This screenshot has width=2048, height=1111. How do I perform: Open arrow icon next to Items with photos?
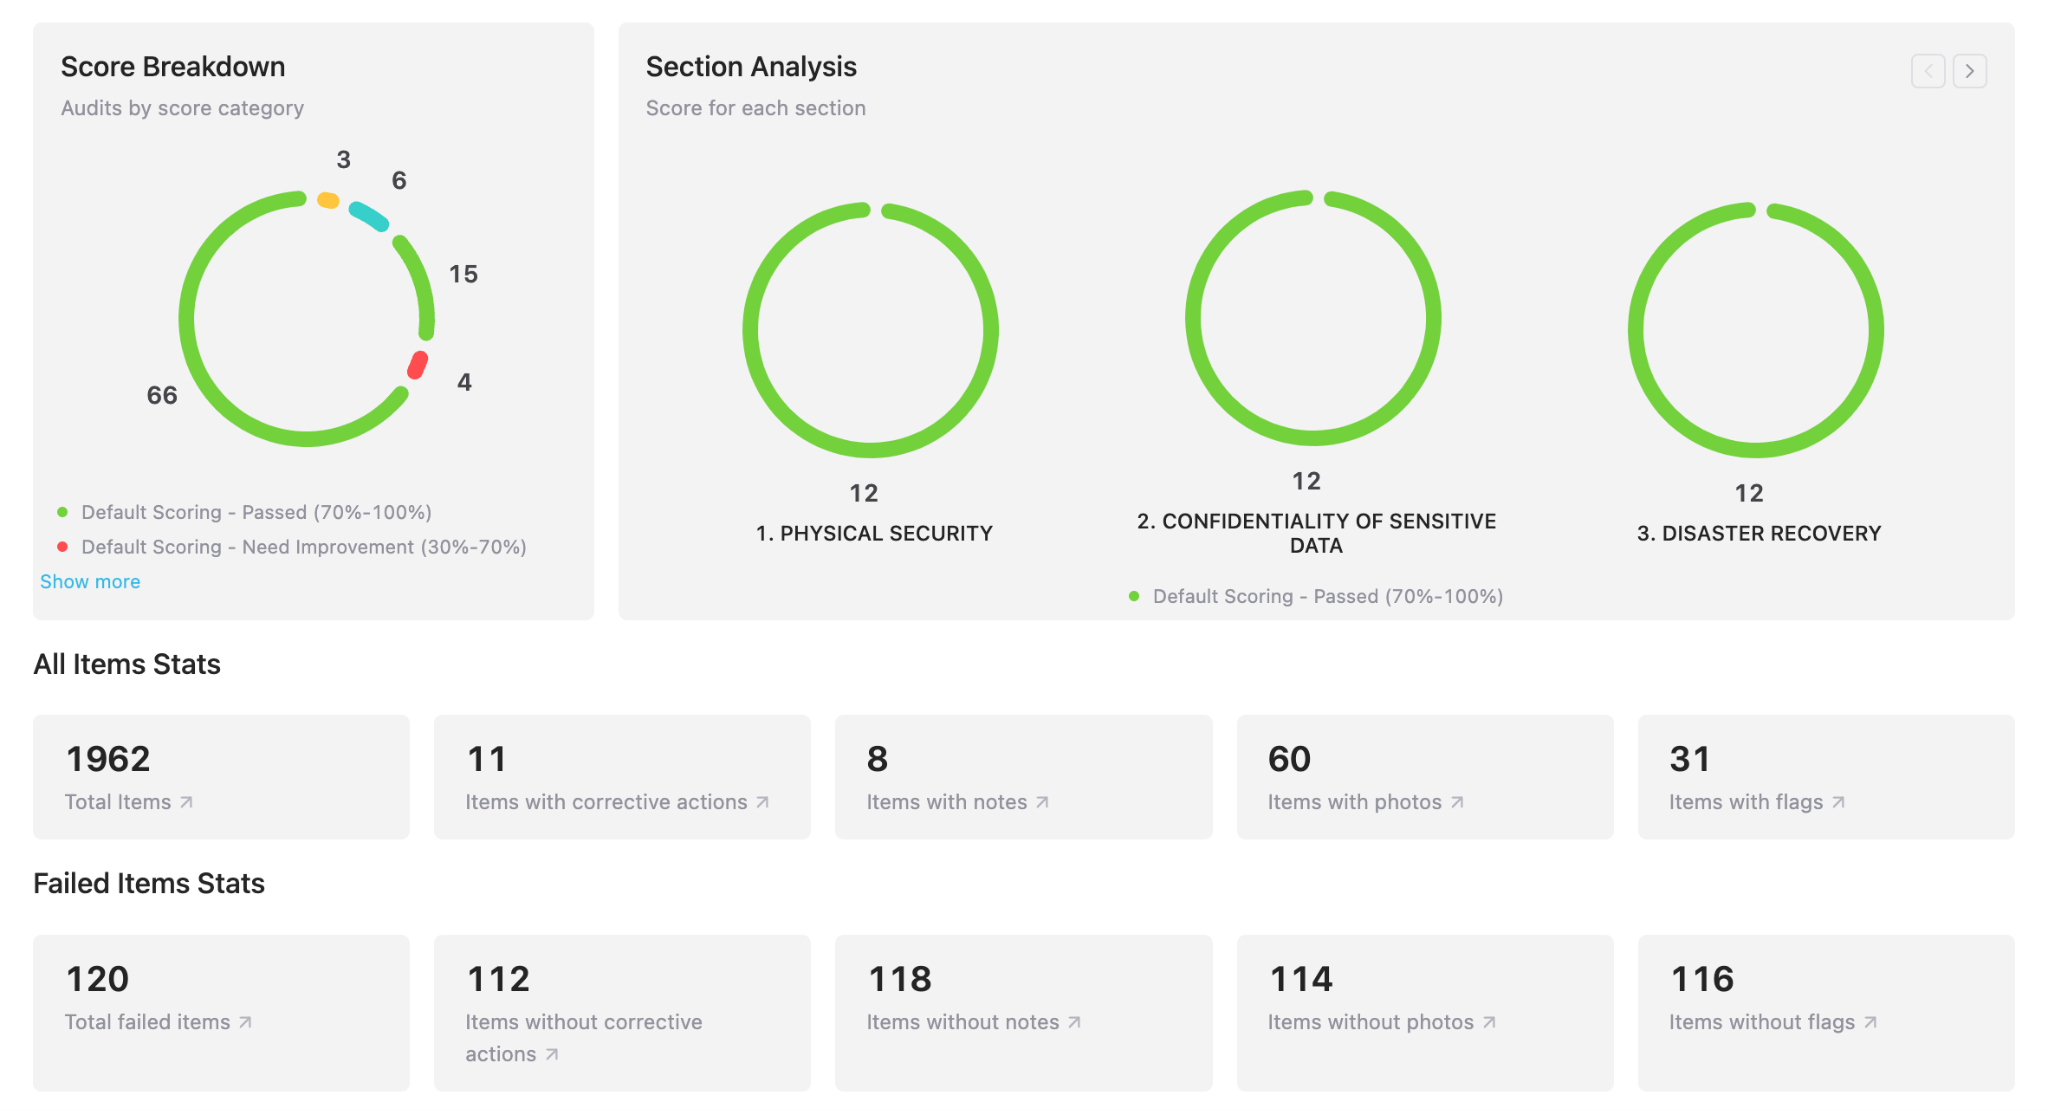click(1457, 802)
